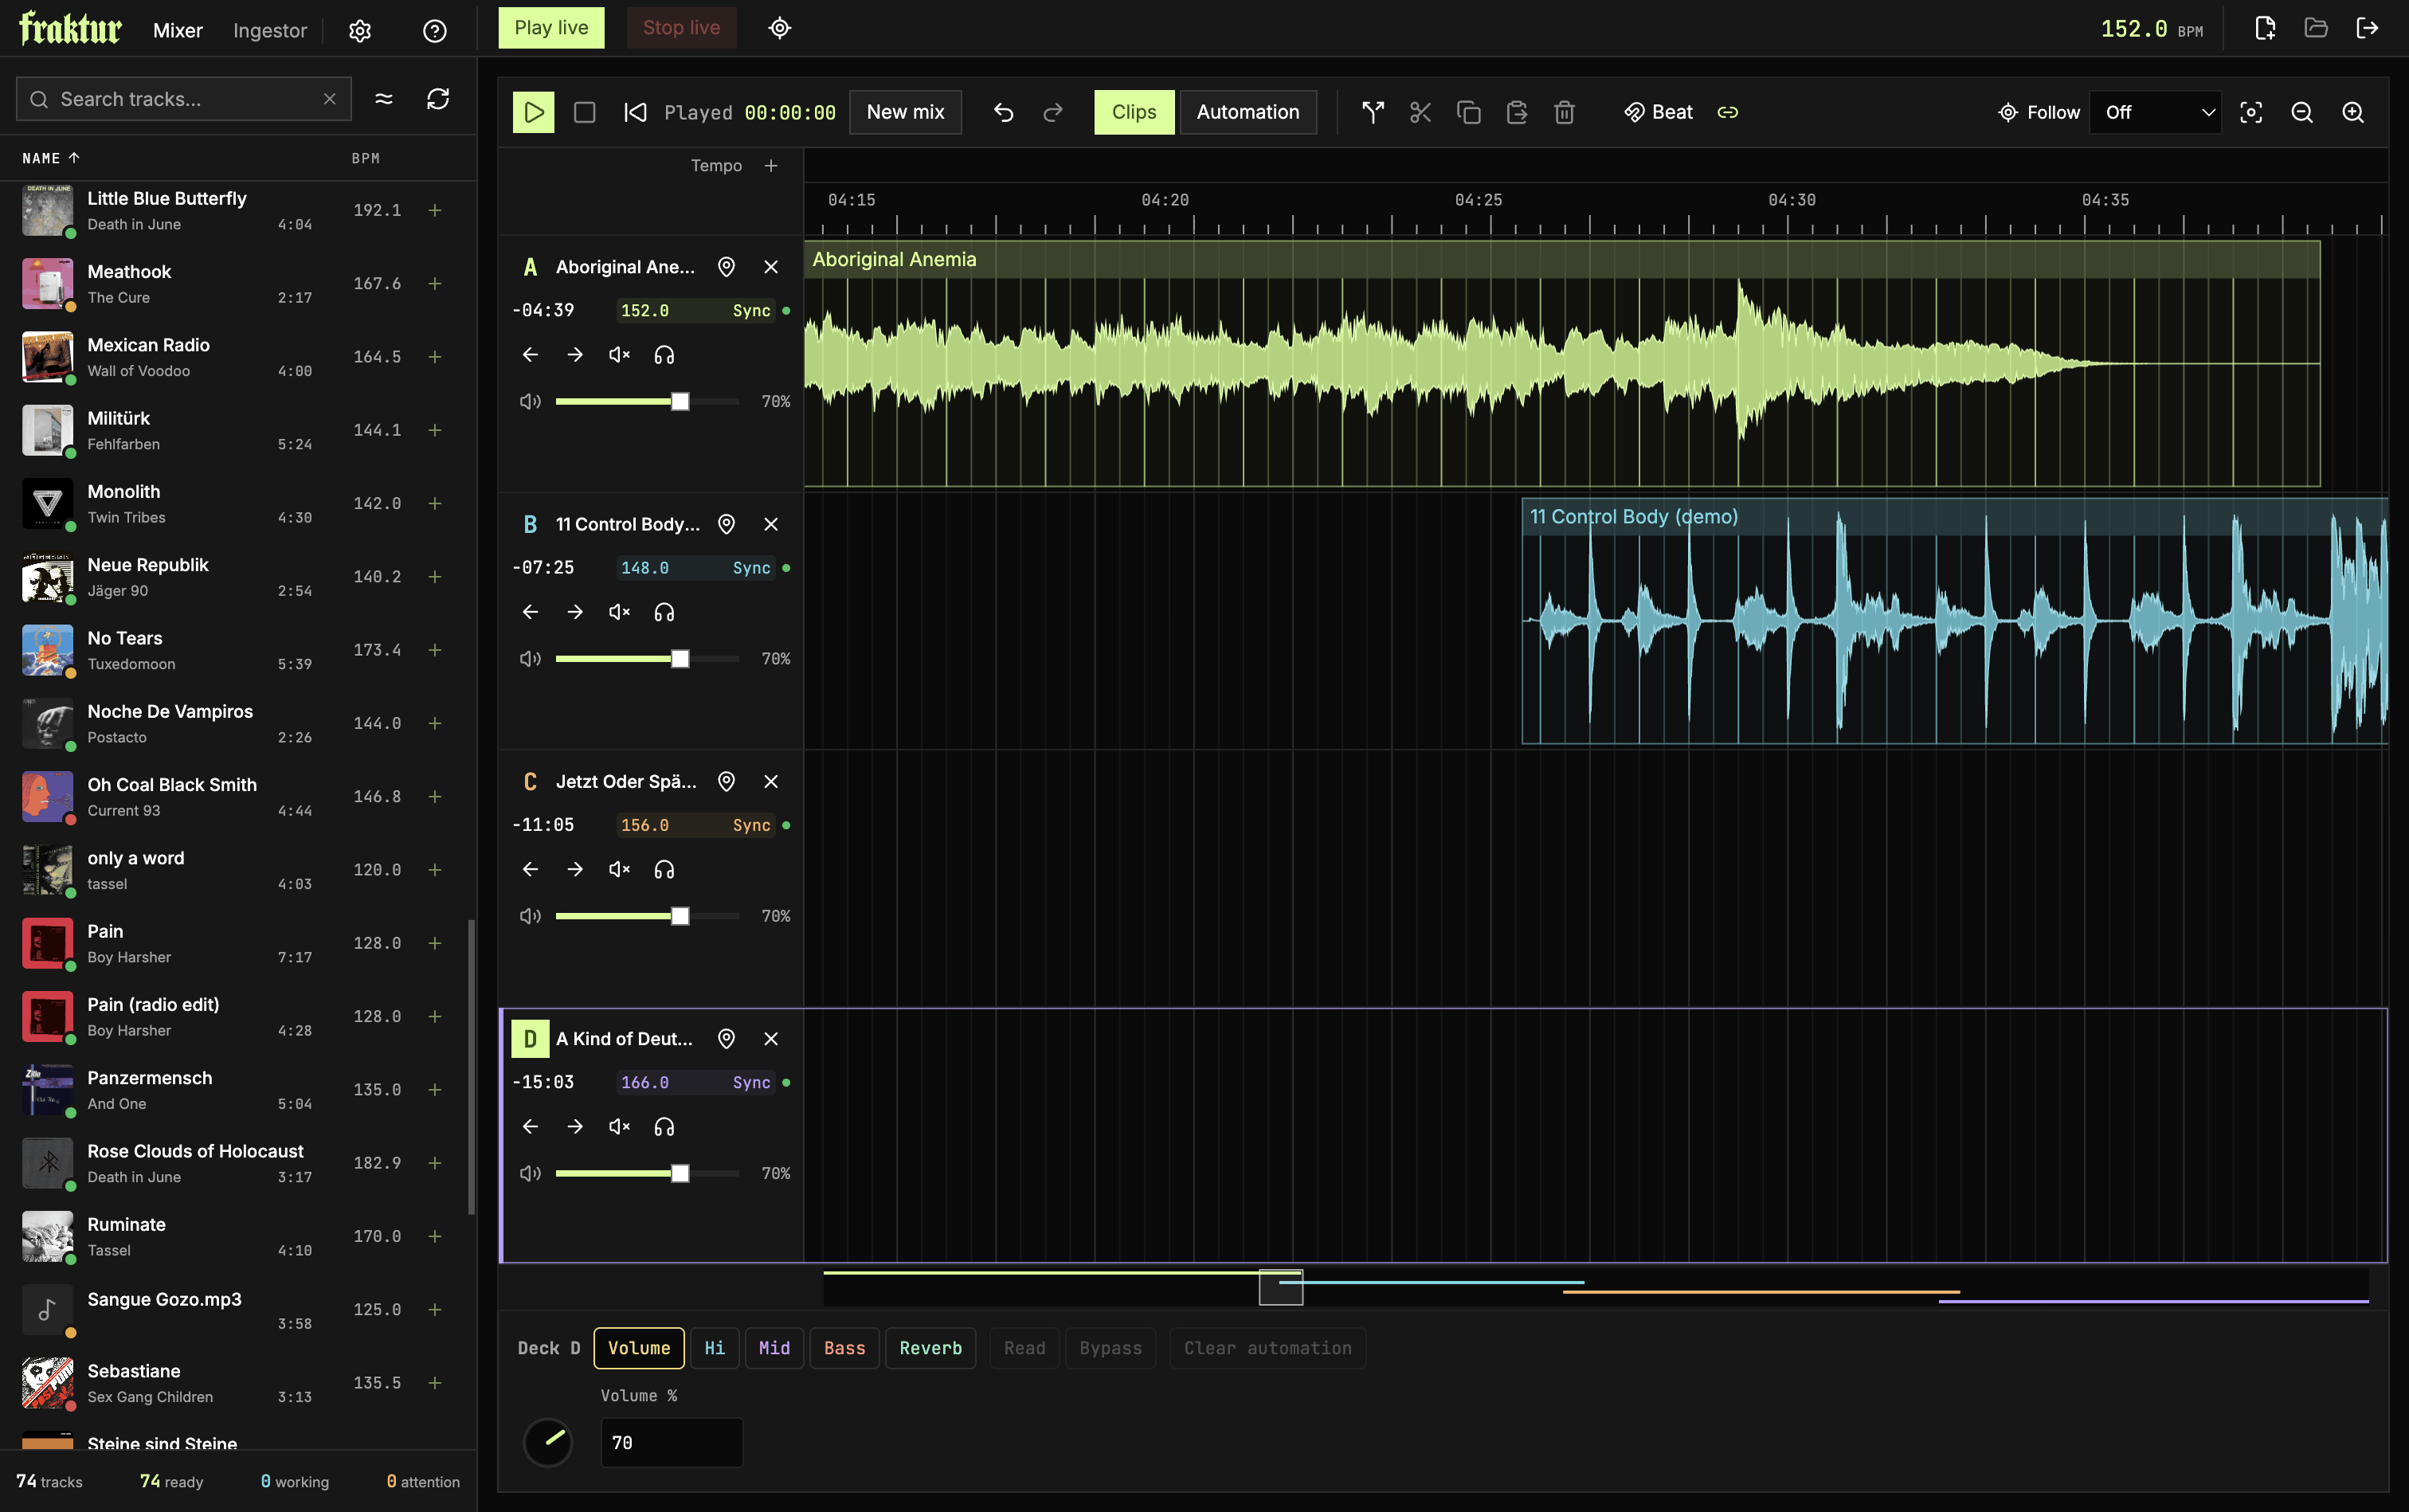Image resolution: width=2409 pixels, height=1512 pixels.
Task: Select the Bass automation button
Action: click(844, 1348)
